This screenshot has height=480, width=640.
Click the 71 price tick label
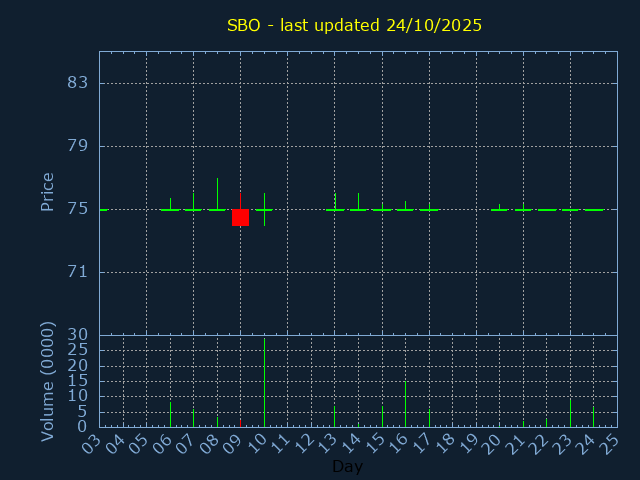coord(78,272)
